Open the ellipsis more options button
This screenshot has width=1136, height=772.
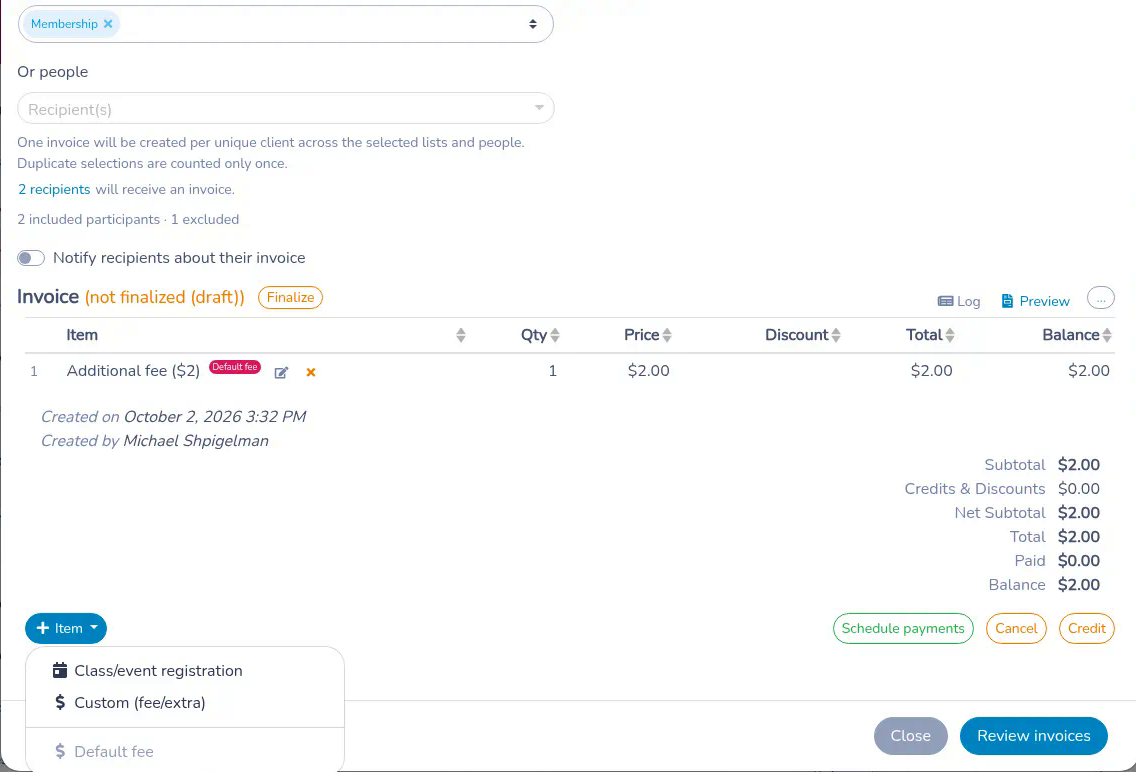pos(1100,298)
